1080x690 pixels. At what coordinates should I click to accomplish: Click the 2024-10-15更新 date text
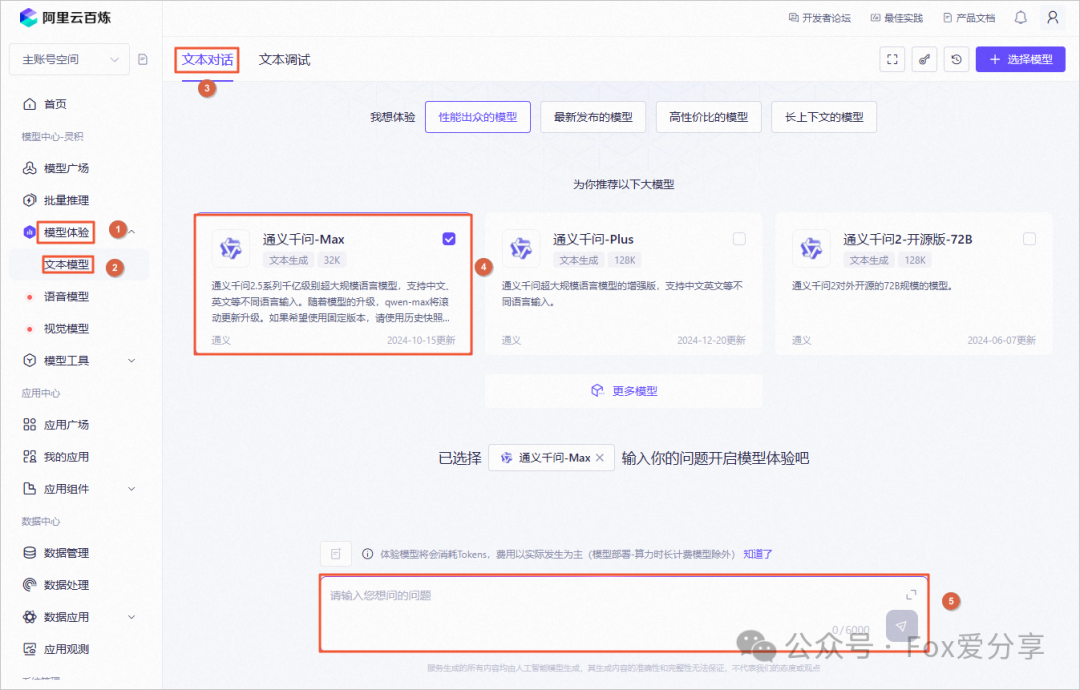421,340
